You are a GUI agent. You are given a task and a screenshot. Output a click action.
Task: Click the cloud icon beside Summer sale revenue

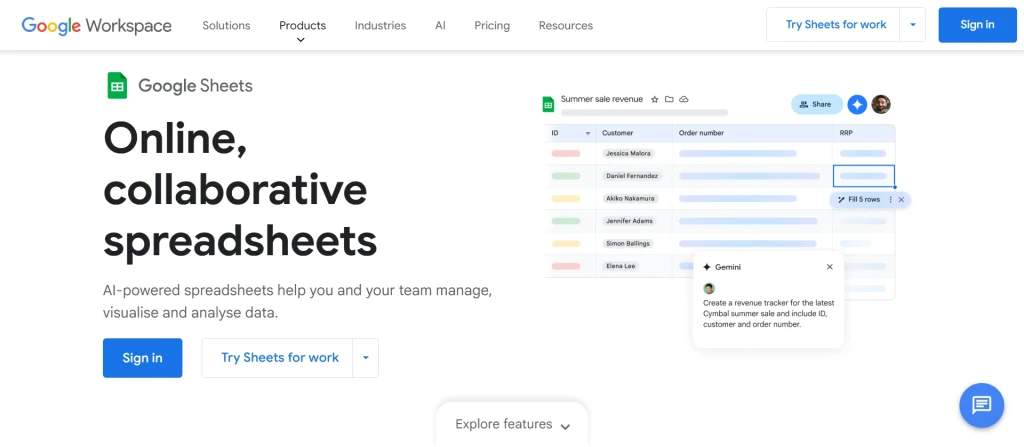pos(684,99)
